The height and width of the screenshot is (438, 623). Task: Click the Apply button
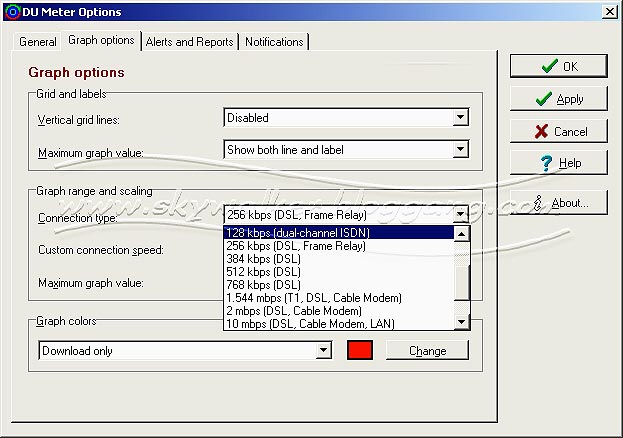[x=559, y=99]
